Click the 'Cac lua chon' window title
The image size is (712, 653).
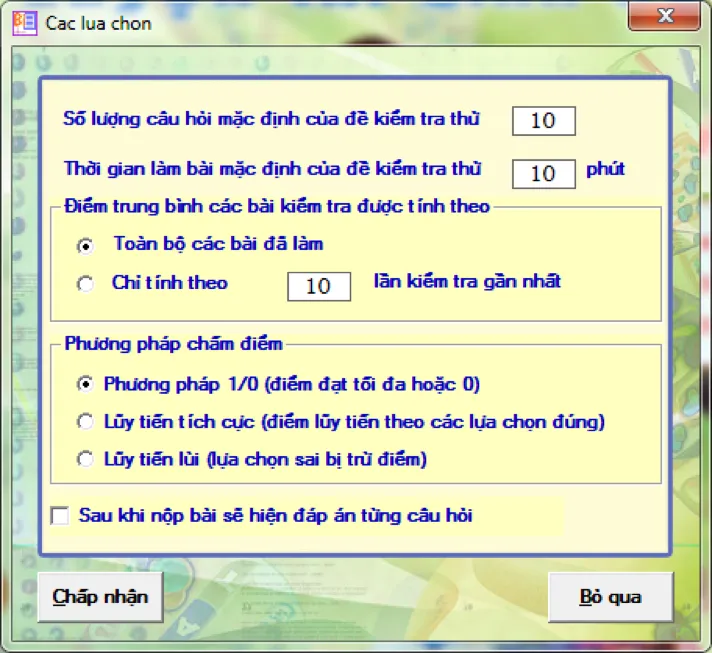coord(99,24)
